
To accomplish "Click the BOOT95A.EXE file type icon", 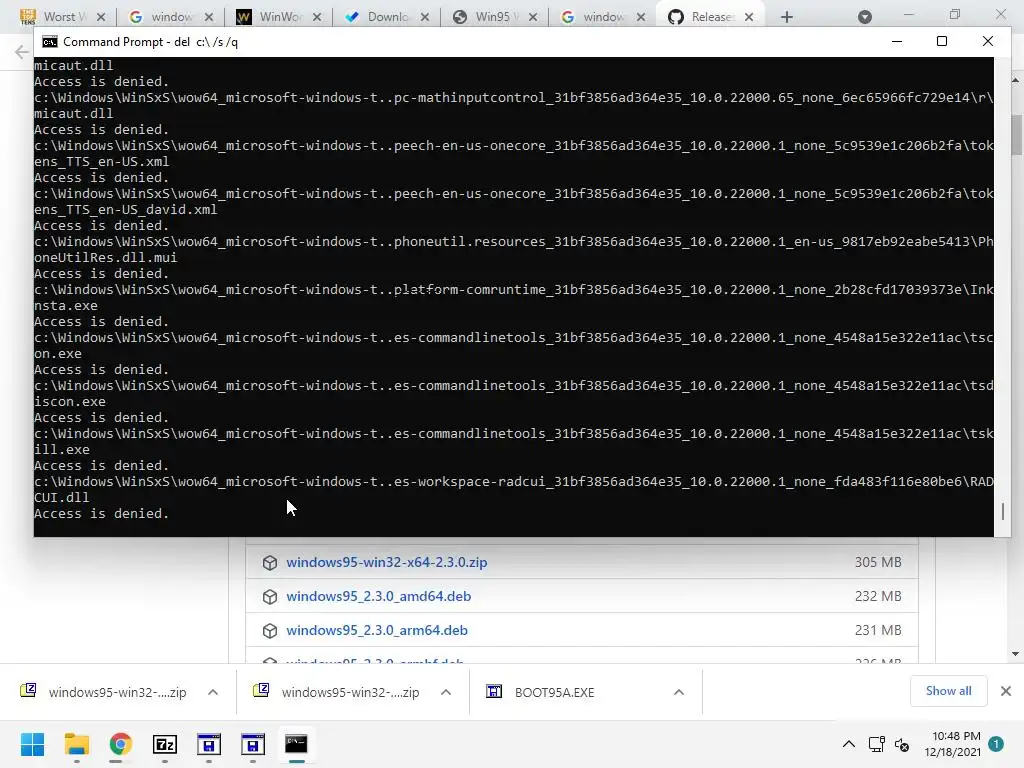I will pyautogui.click(x=494, y=691).
